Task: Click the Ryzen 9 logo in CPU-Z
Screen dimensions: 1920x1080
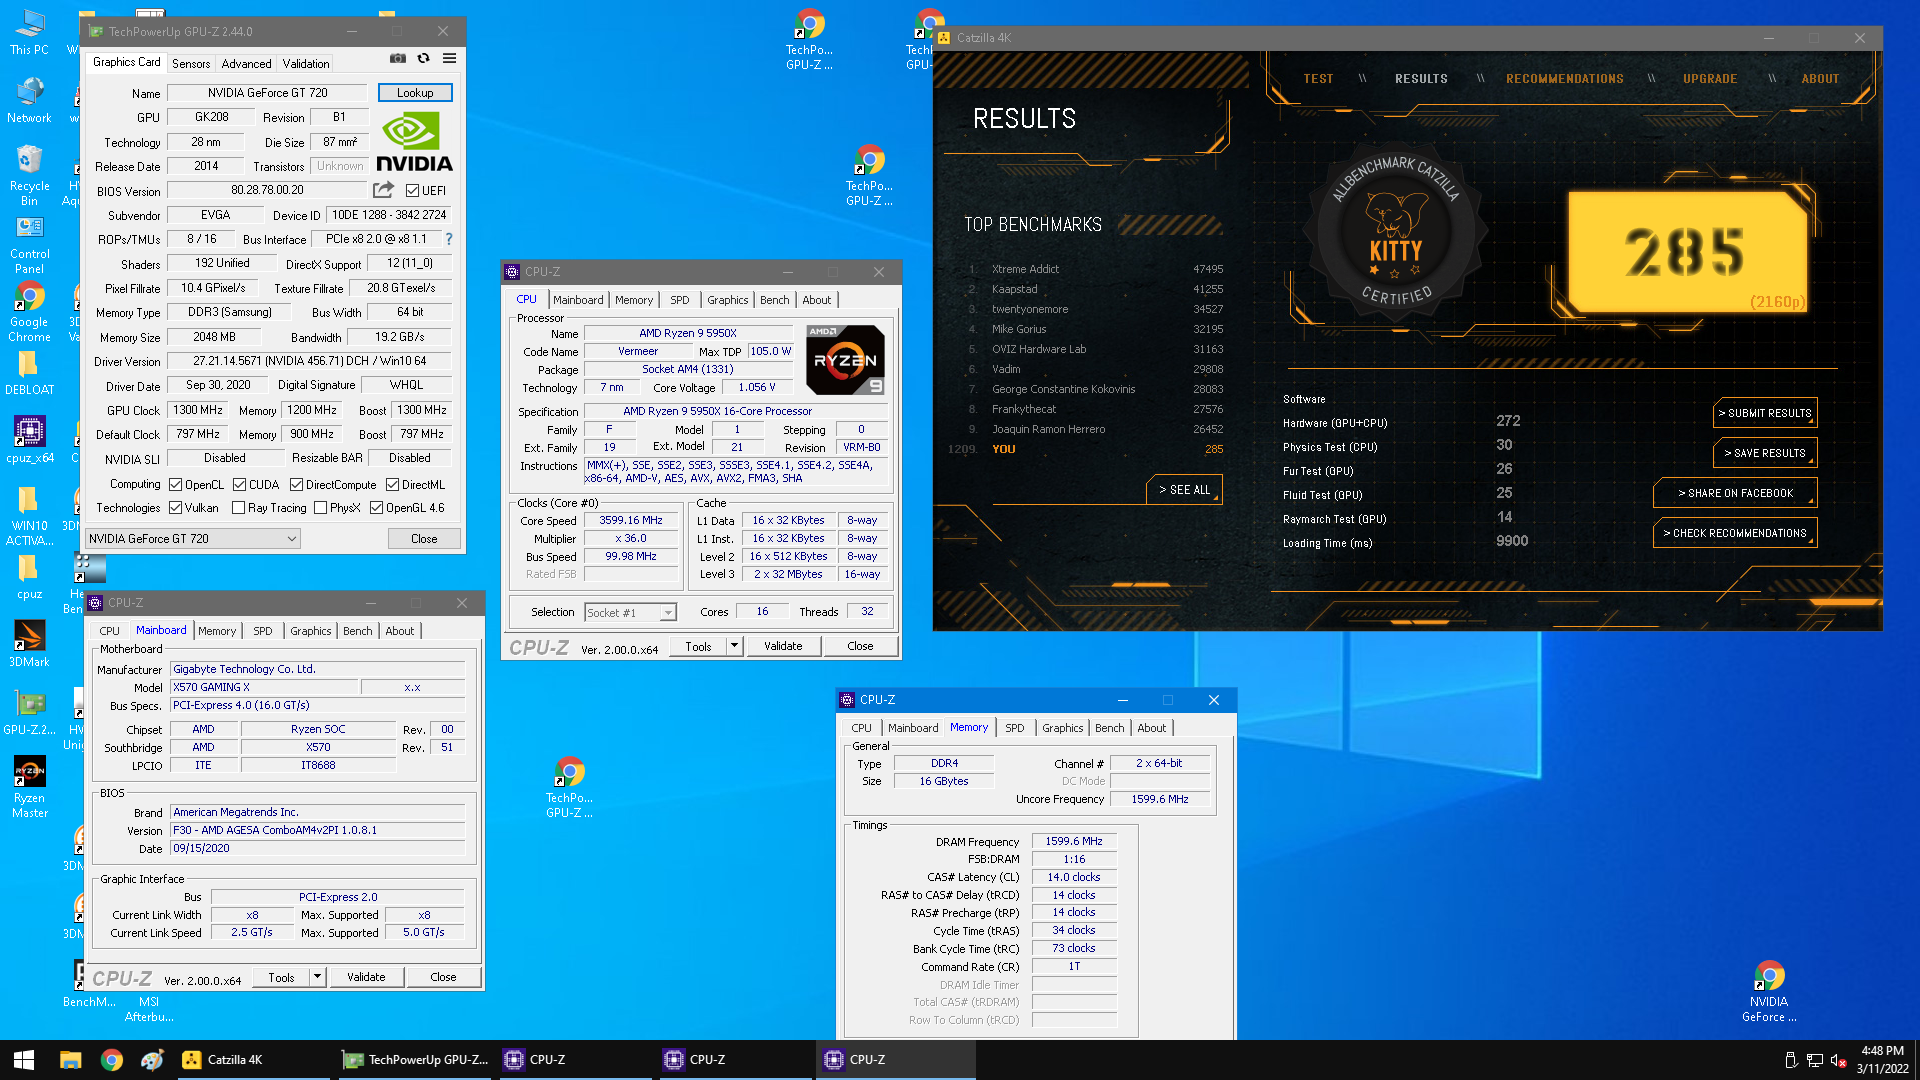Action: click(x=845, y=360)
